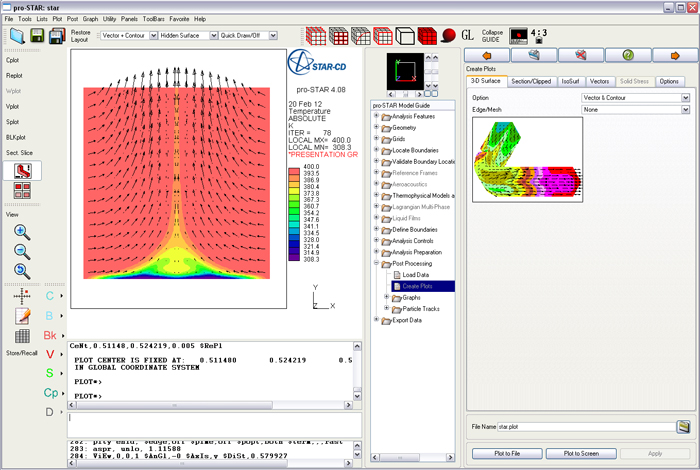This screenshot has height=470, width=700.
Task: Open the Option Vector & Contour combo box
Action: (x=636, y=97)
